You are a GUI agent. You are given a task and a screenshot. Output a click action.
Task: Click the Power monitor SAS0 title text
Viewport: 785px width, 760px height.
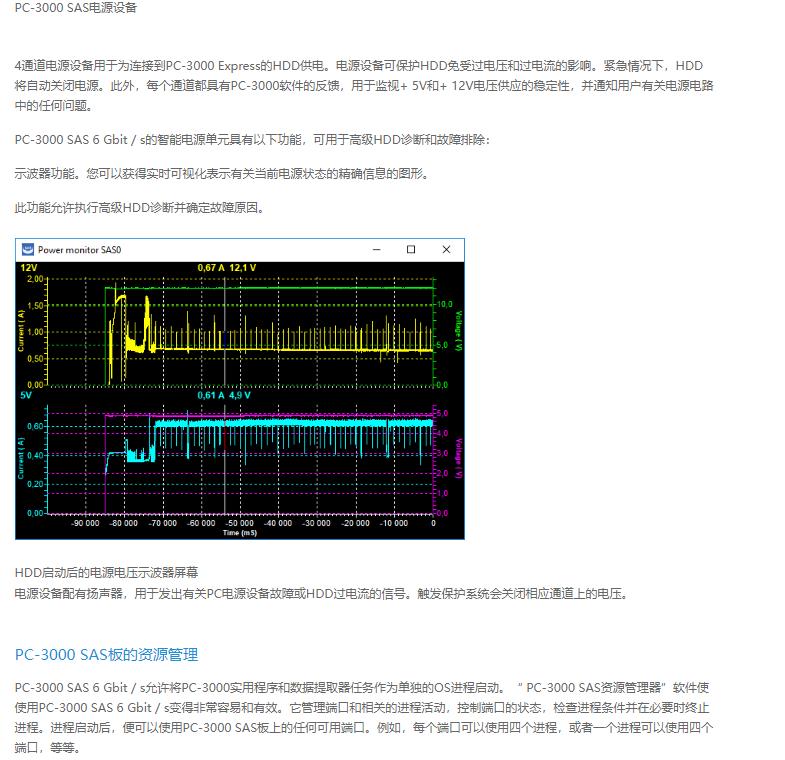click(80, 250)
